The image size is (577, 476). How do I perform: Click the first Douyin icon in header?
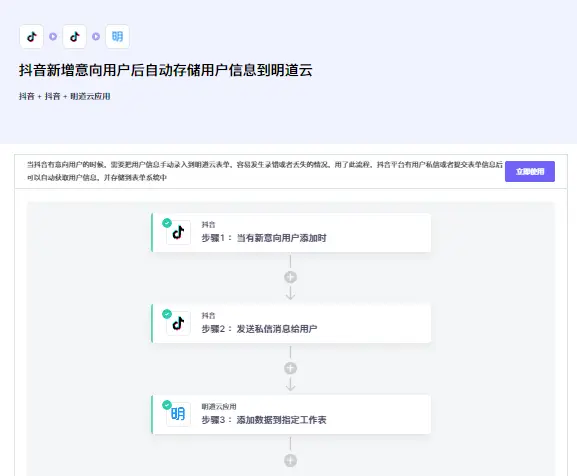pyautogui.click(x=32, y=36)
